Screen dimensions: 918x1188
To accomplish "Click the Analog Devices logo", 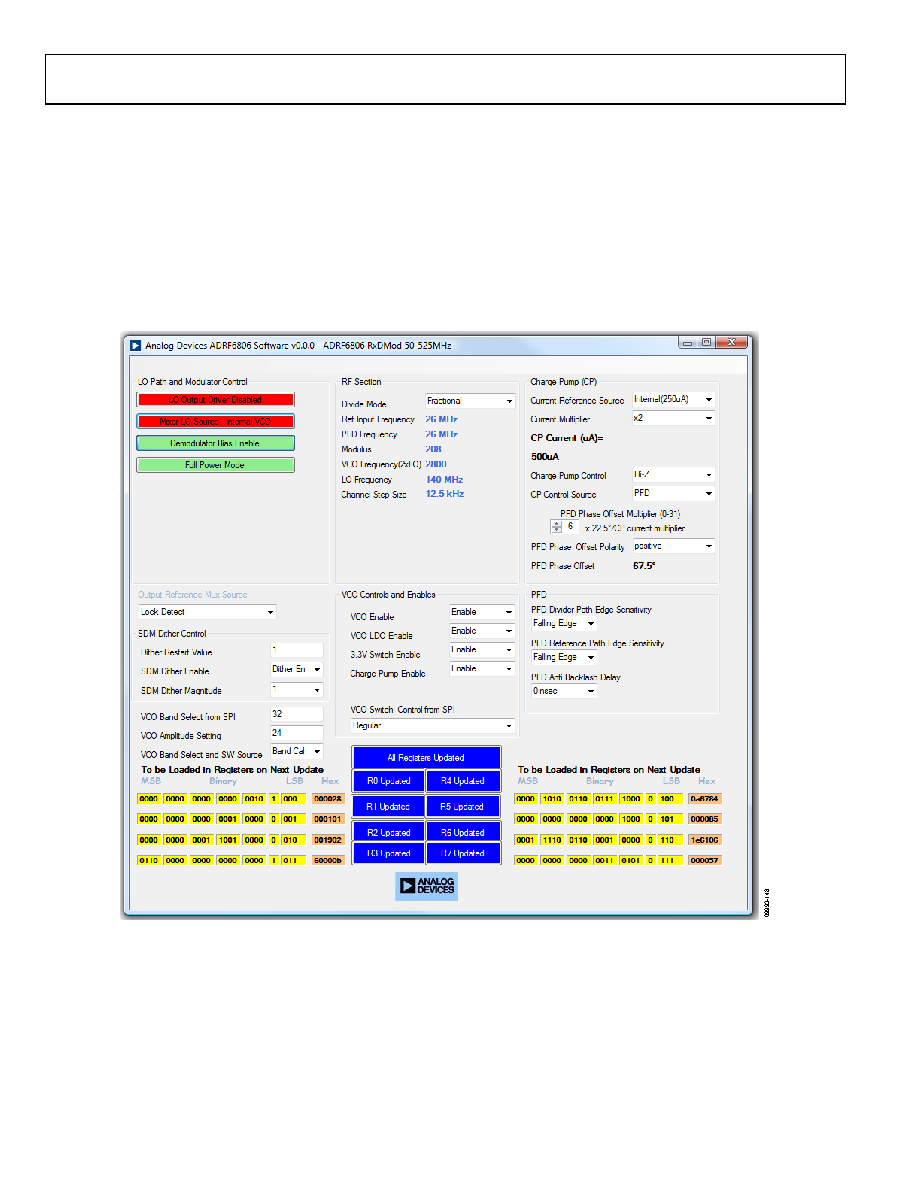I will [426, 886].
